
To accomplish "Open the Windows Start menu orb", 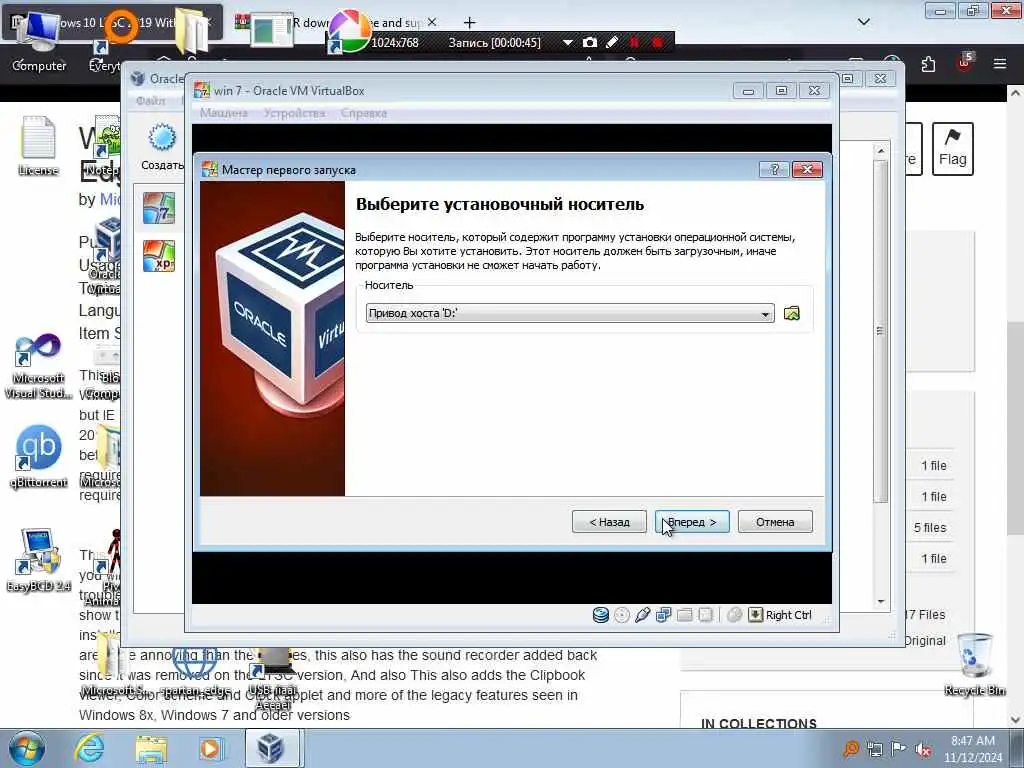I will pos(27,748).
